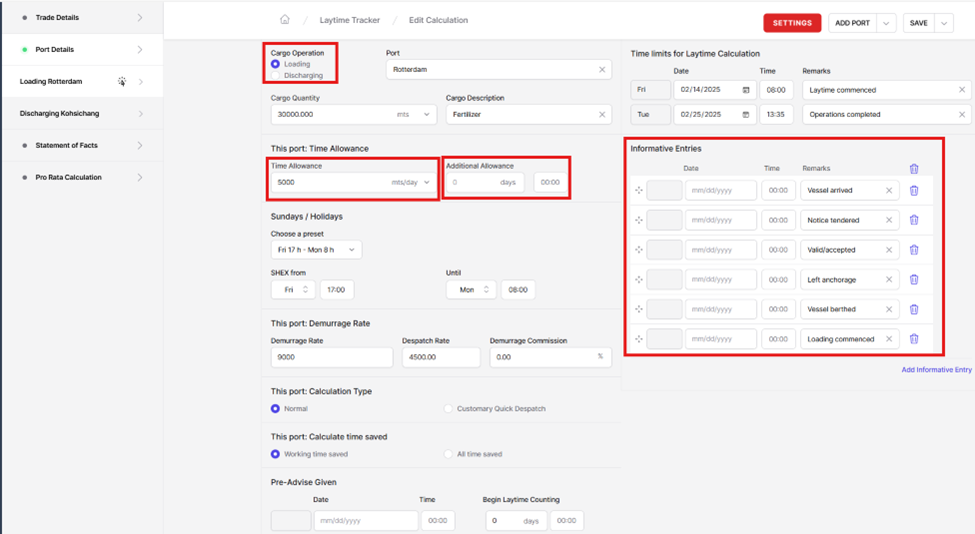Select All time saved option
Image resolution: width=975 pixels, height=534 pixels.
click(x=448, y=454)
